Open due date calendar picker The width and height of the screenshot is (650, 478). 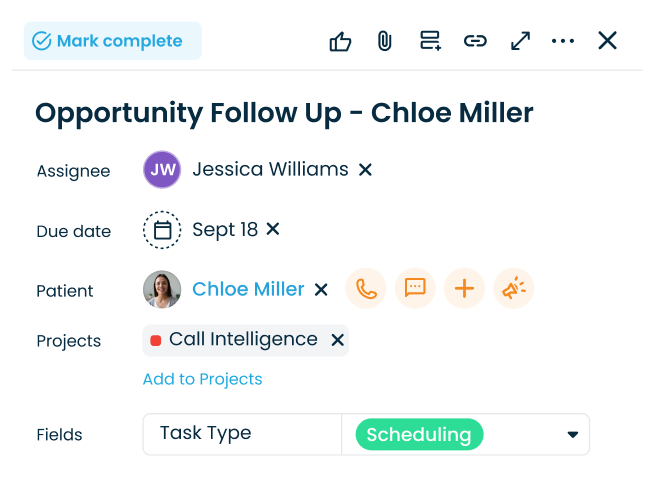click(x=162, y=230)
